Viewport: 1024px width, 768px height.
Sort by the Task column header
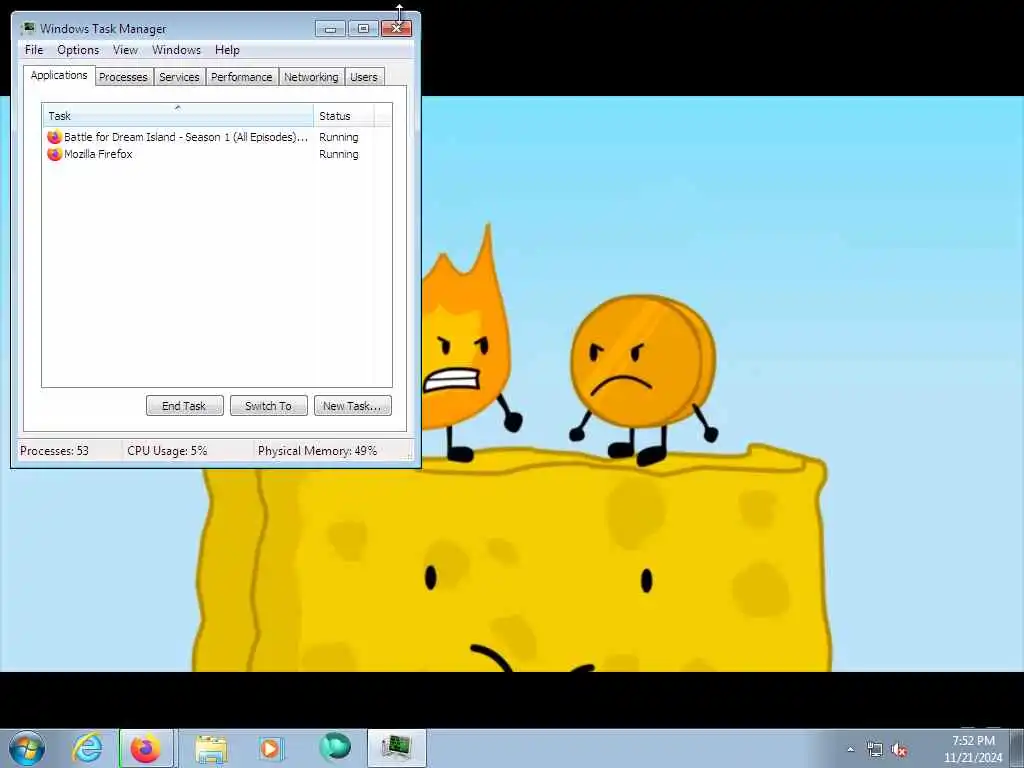[x=178, y=116]
